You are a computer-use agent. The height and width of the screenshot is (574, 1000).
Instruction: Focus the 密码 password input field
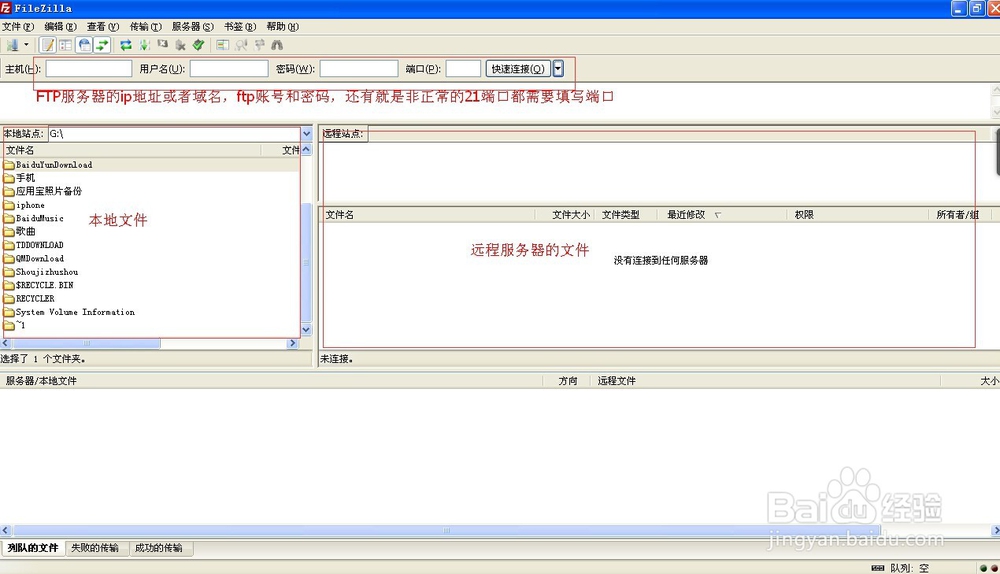tap(359, 69)
